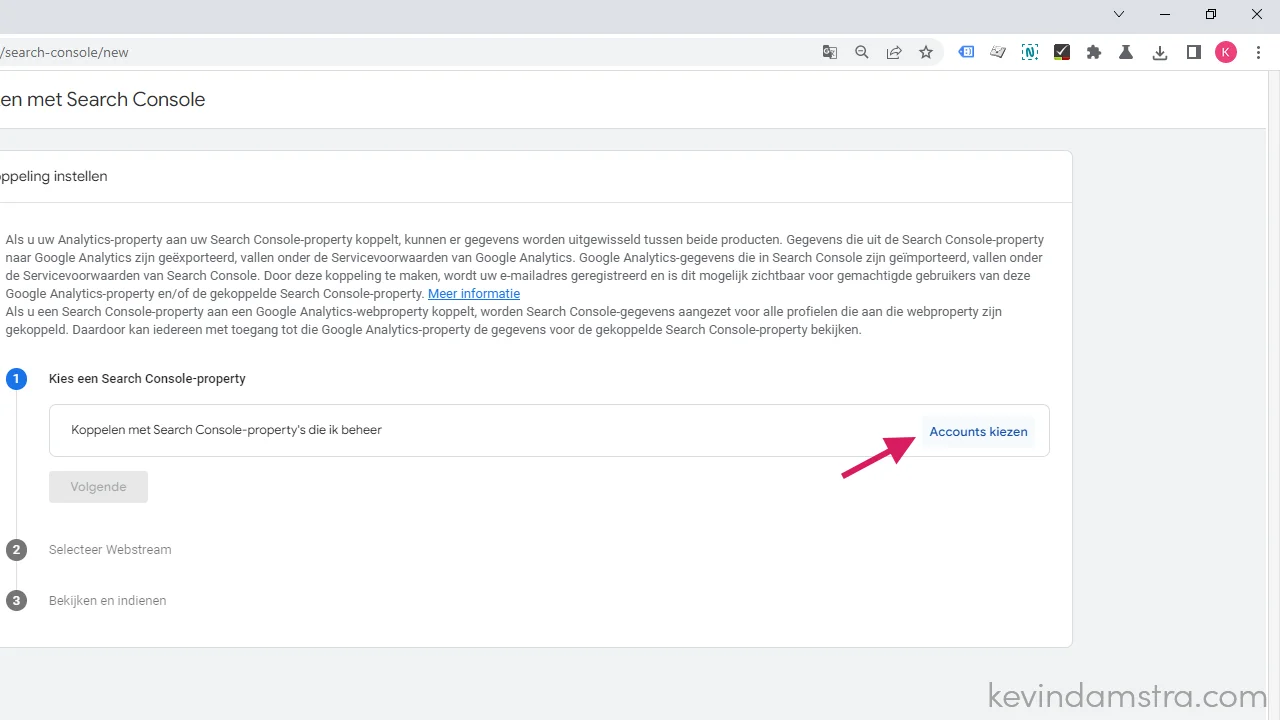Click the Search Console page heading

102,99
